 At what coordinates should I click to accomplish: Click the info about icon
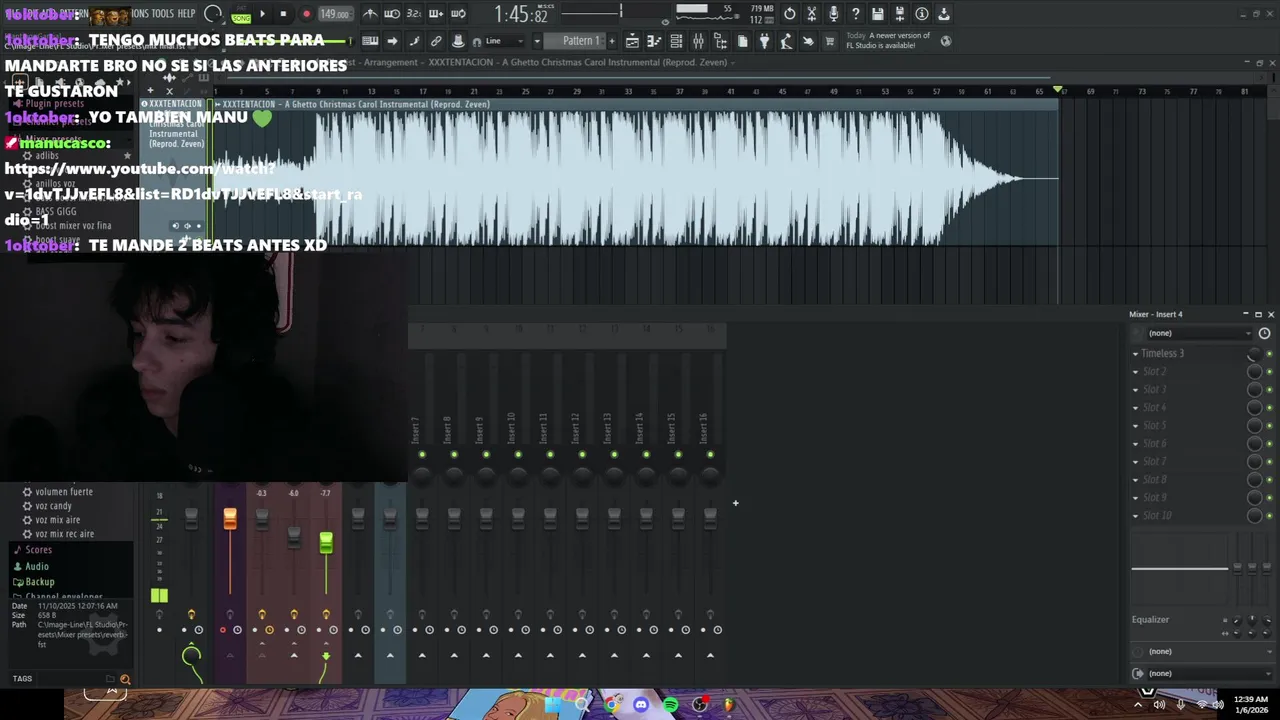(x=922, y=14)
